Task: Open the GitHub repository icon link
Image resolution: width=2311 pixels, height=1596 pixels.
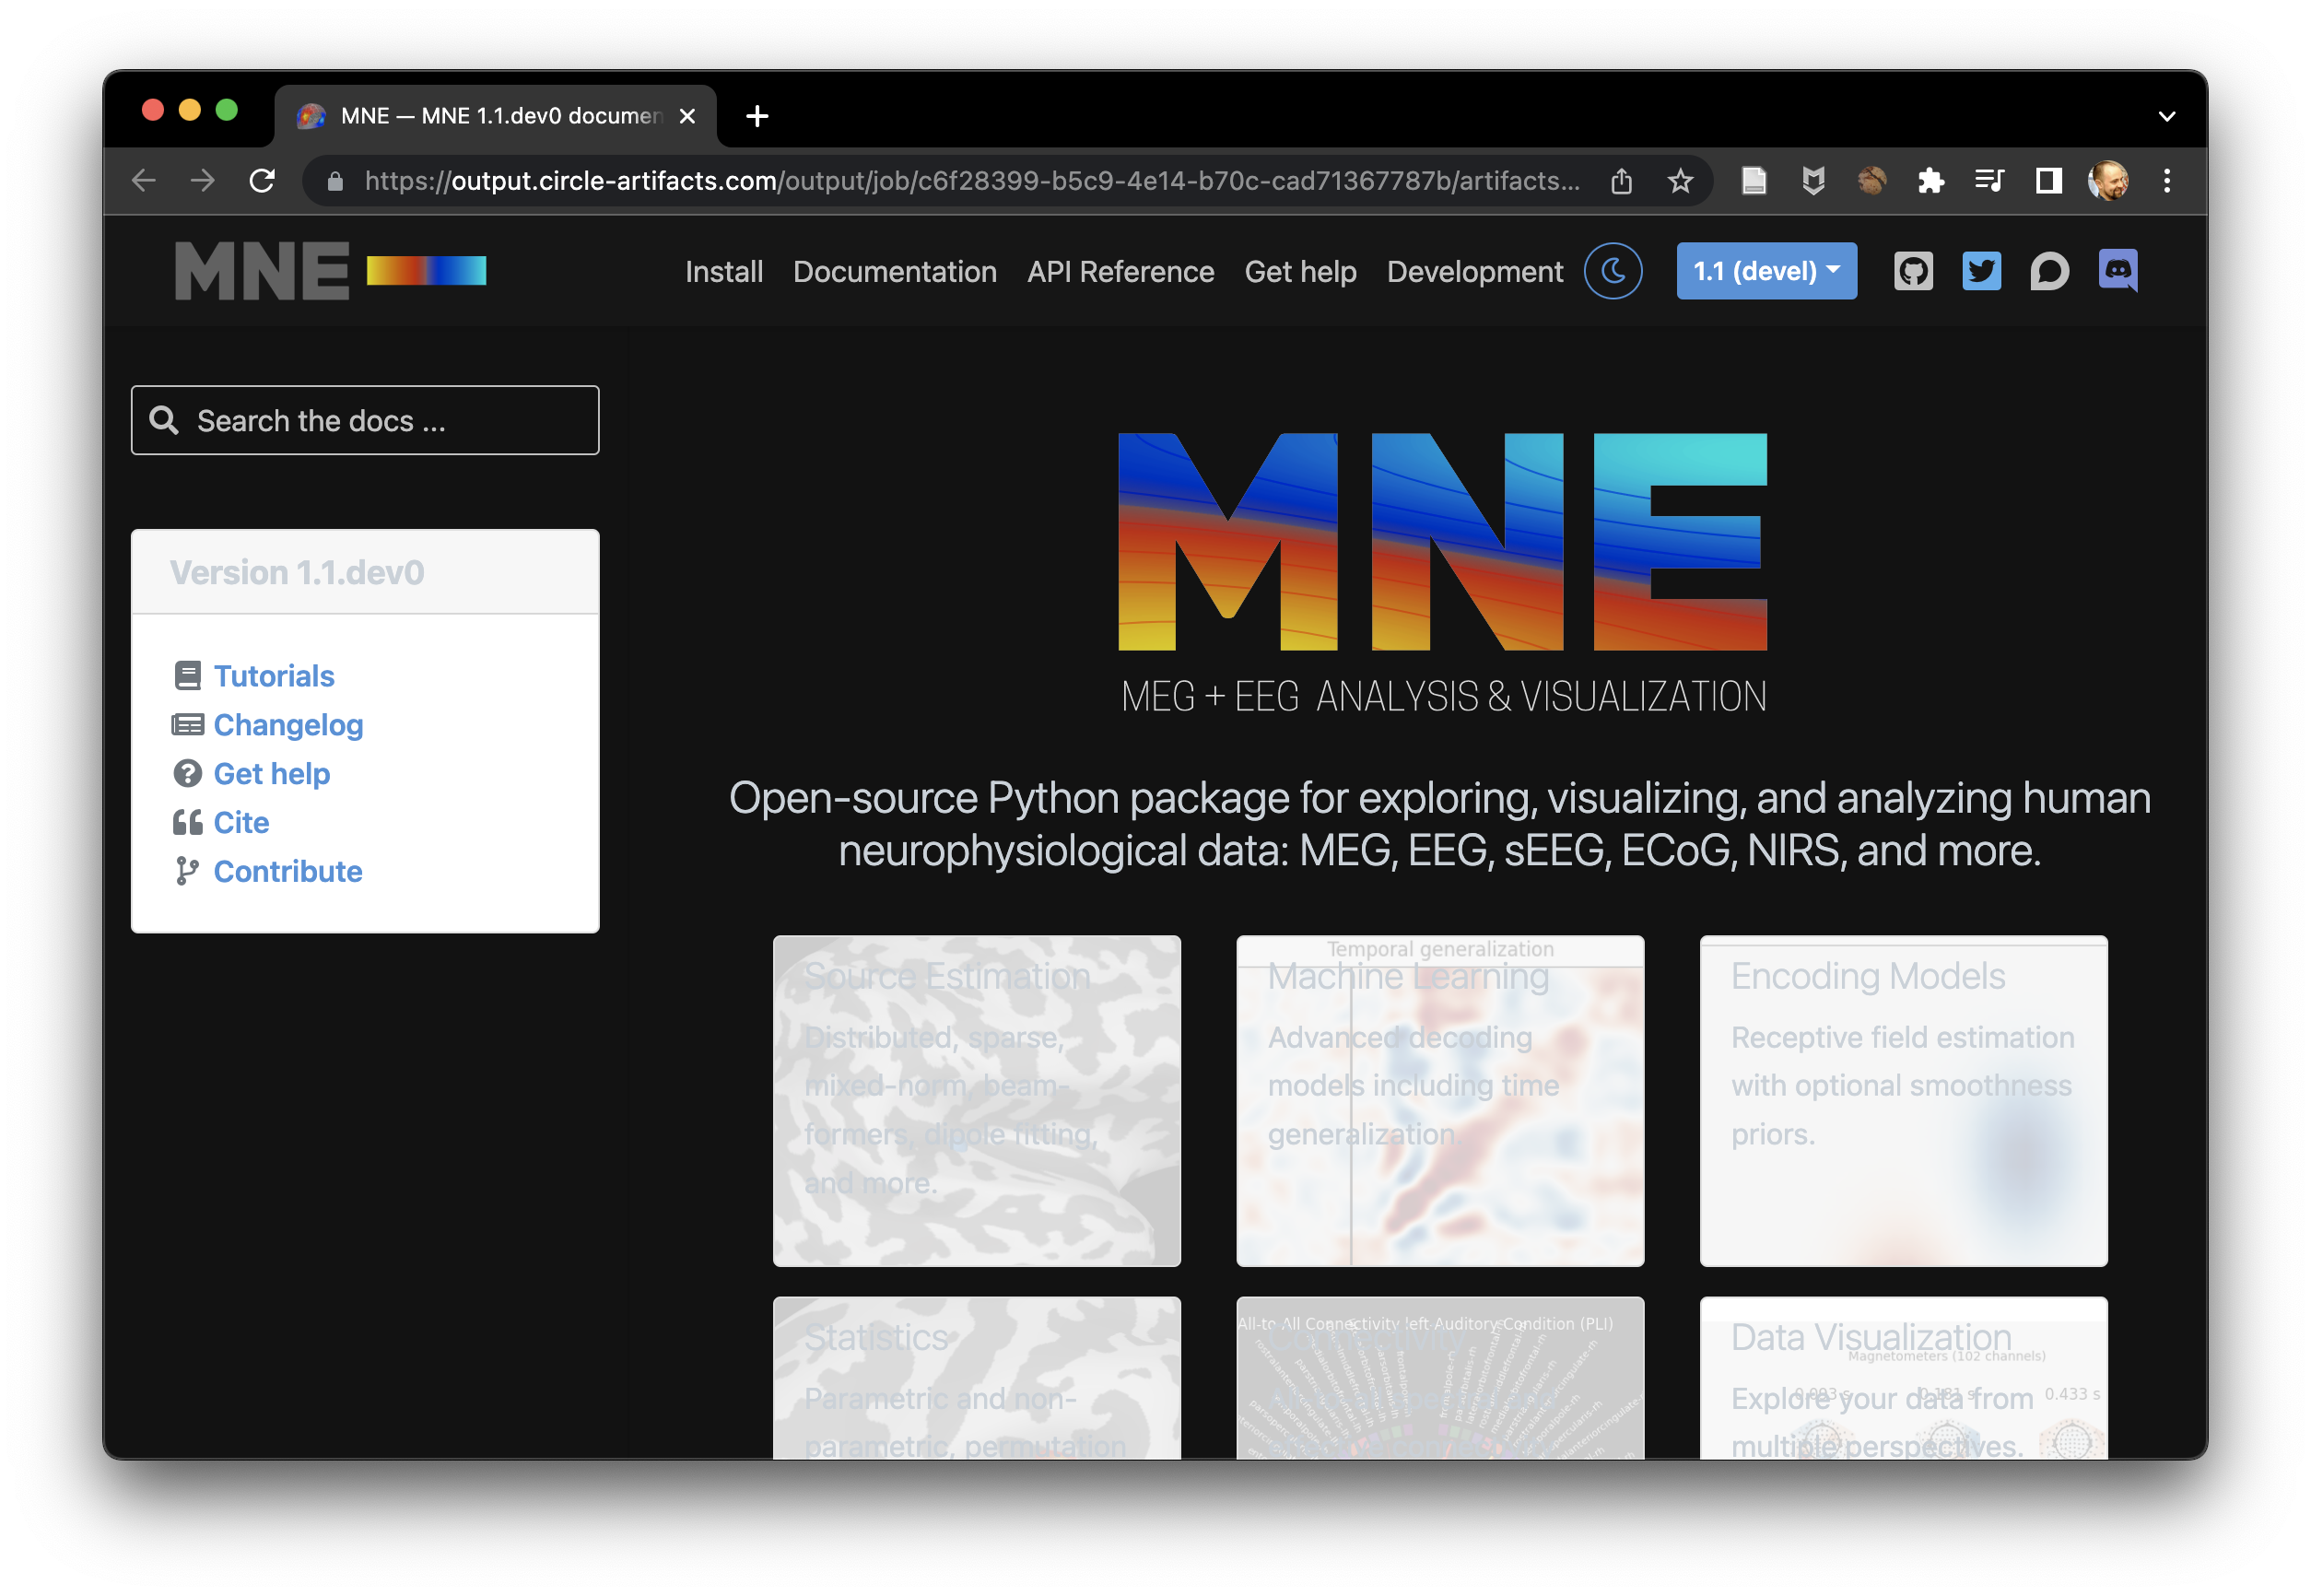Action: click(1913, 271)
